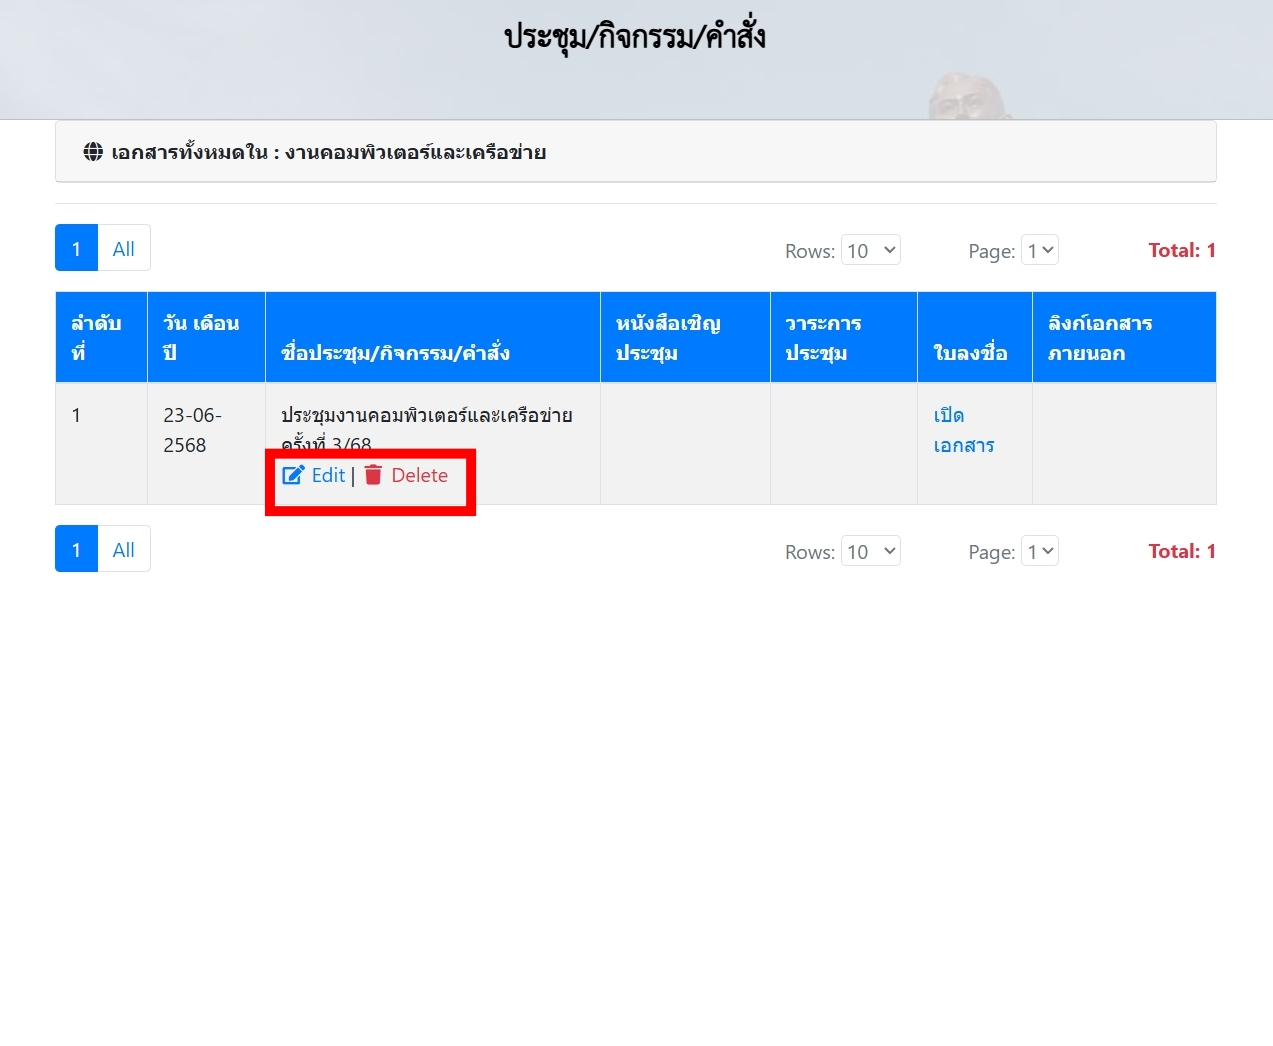The width and height of the screenshot is (1273, 1046).
Task: Click All pagination button below the table
Action: 123,549
